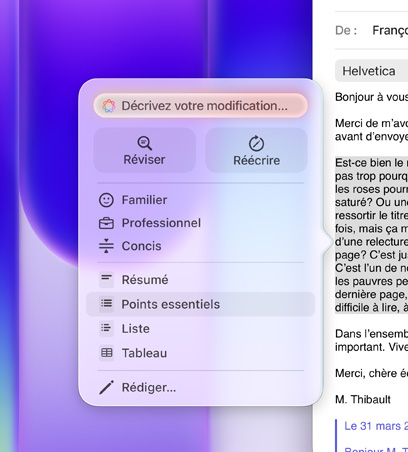
Task: Click the "De :" sender label in the mail window
Action: coord(346,30)
